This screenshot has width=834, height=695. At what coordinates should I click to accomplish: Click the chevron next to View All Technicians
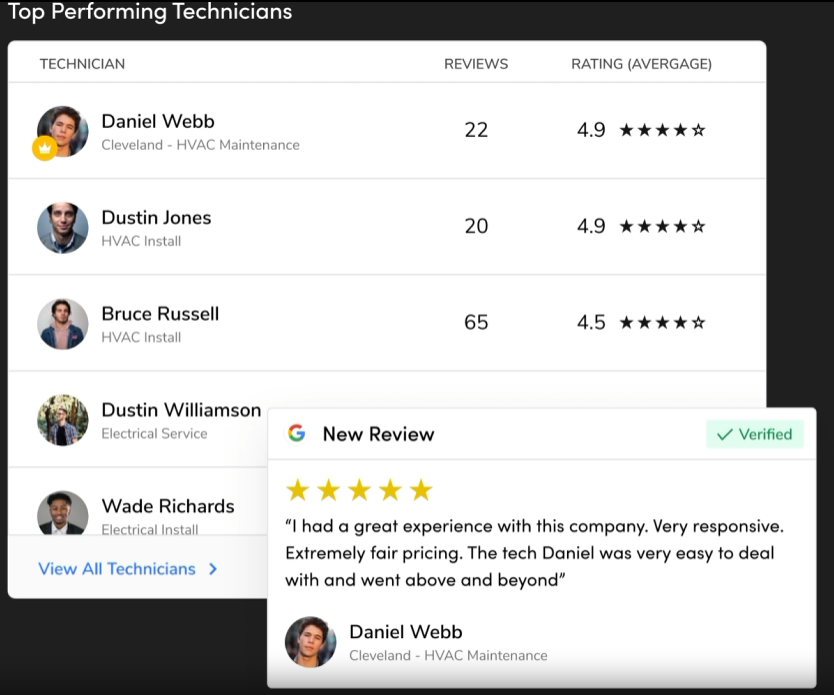[213, 569]
